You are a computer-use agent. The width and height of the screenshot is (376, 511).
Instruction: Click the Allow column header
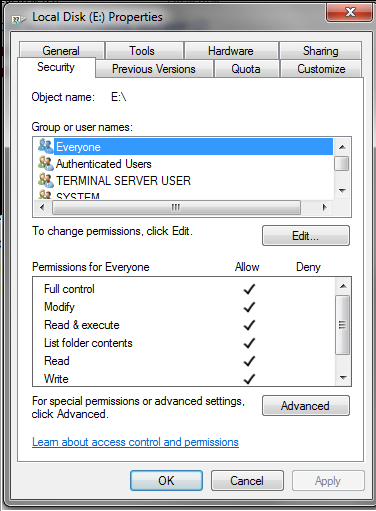click(247, 267)
